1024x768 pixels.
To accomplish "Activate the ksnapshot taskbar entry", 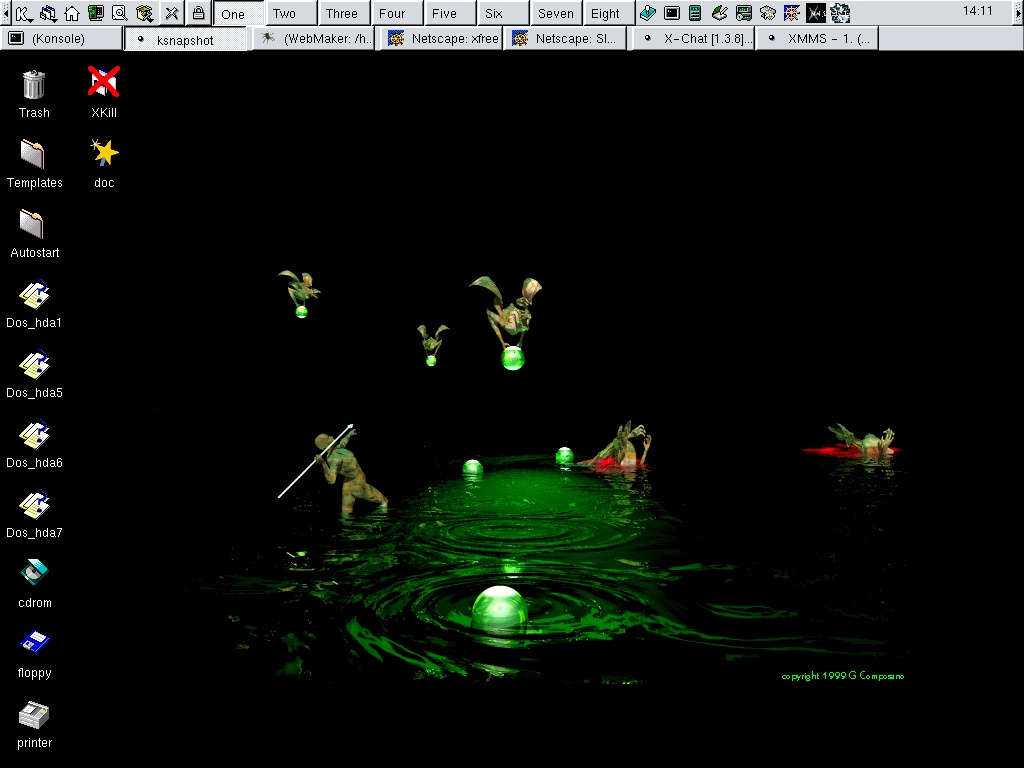I will point(185,39).
